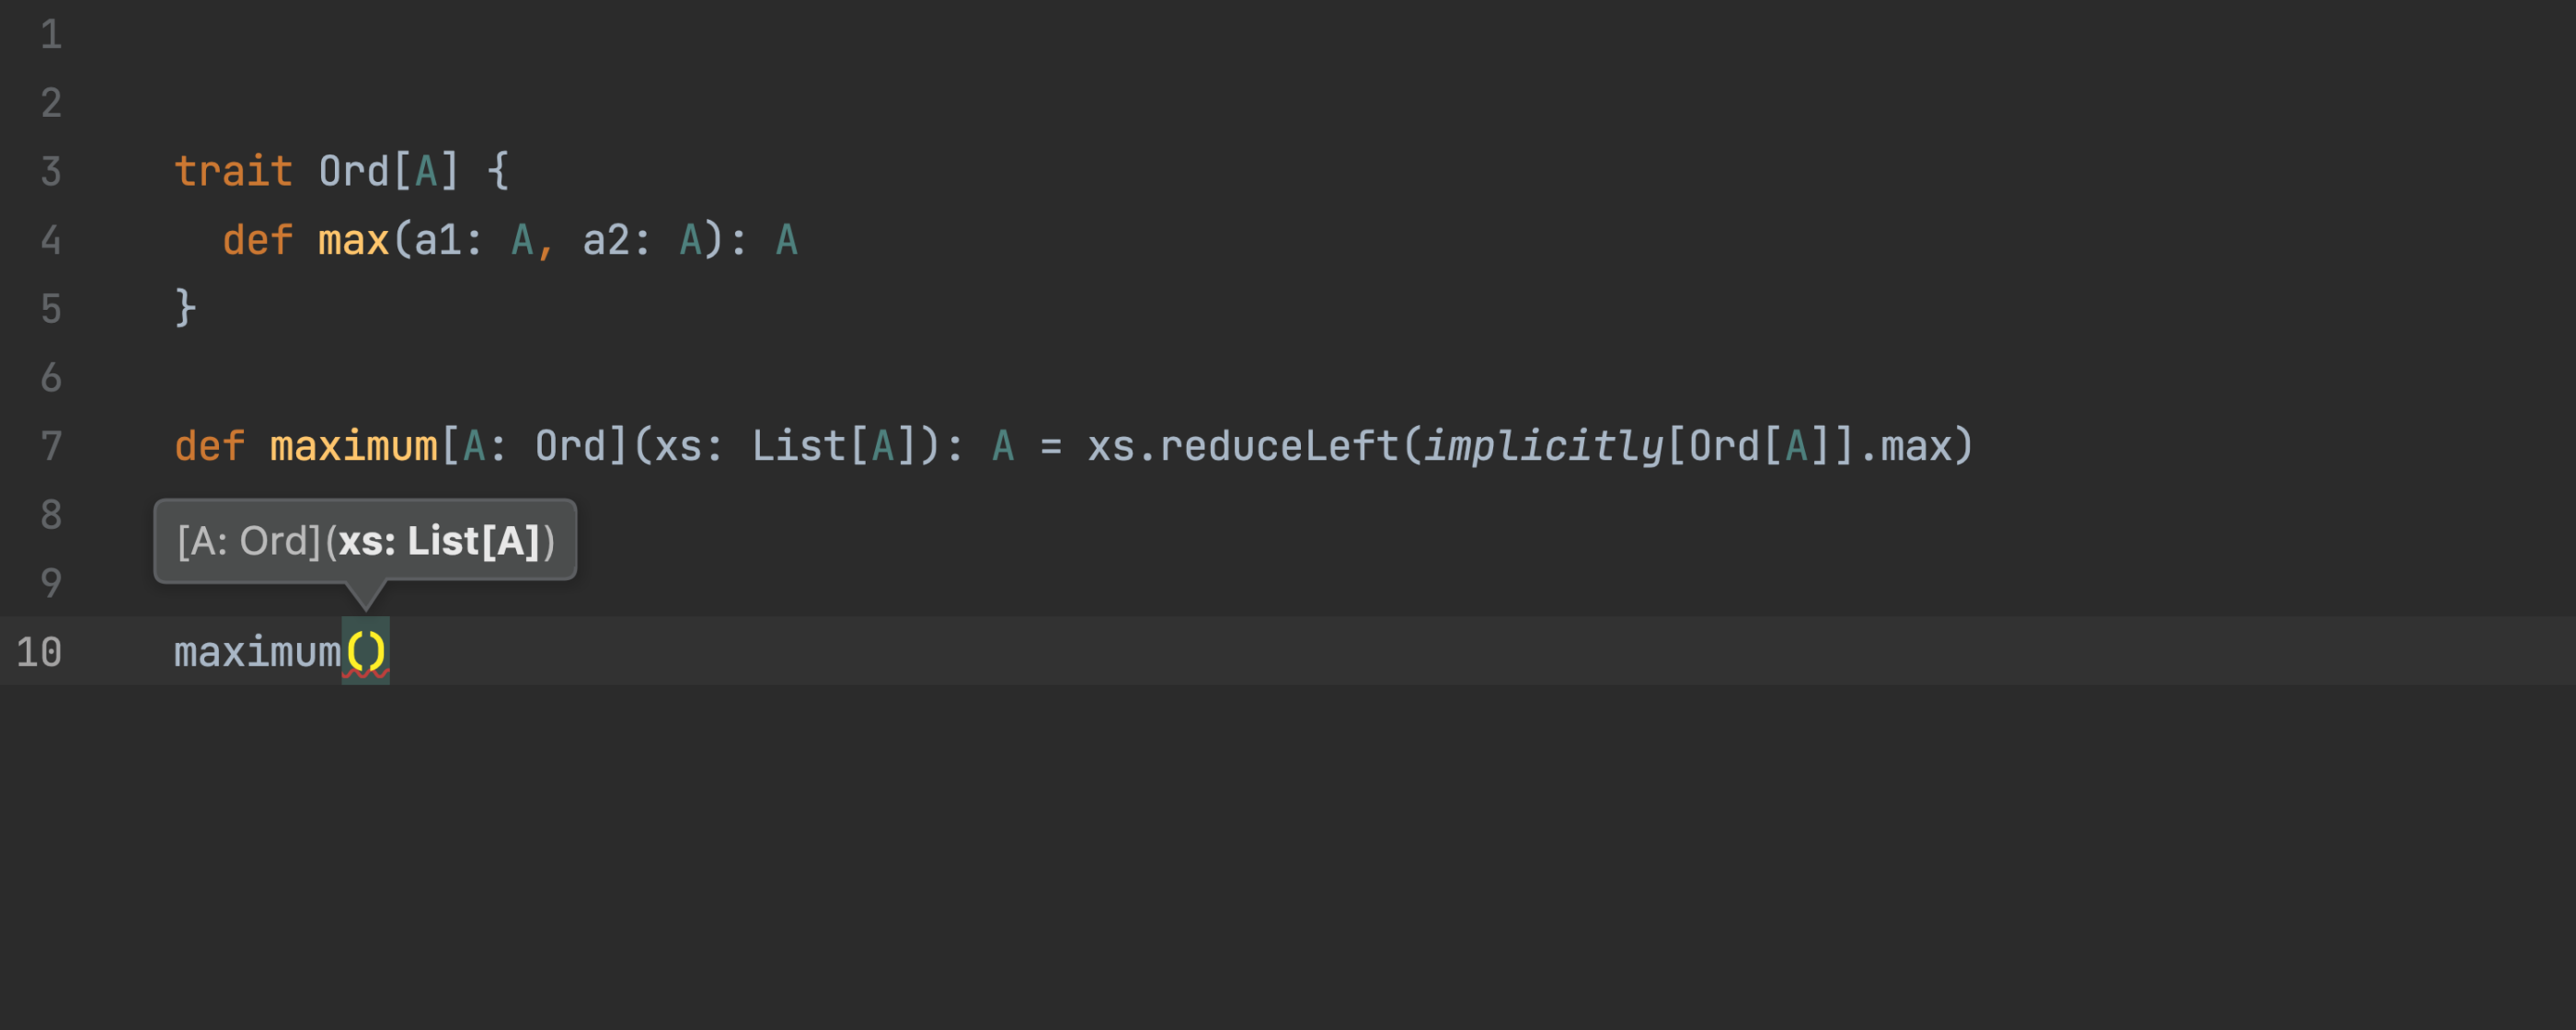
Task: Click the 'implicitly' call on line 7
Action: tap(1544, 446)
